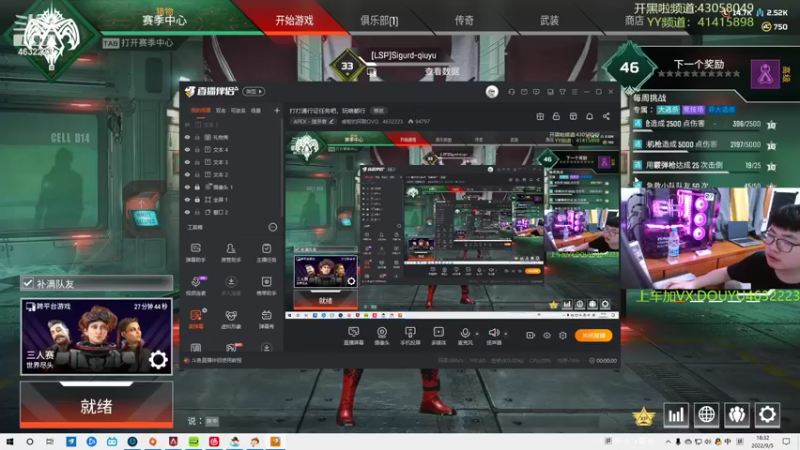The height and width of the screenshot is (450, 800).
Task: Click the 下一个奖励 purple reward icon
Action: (765, 74)
